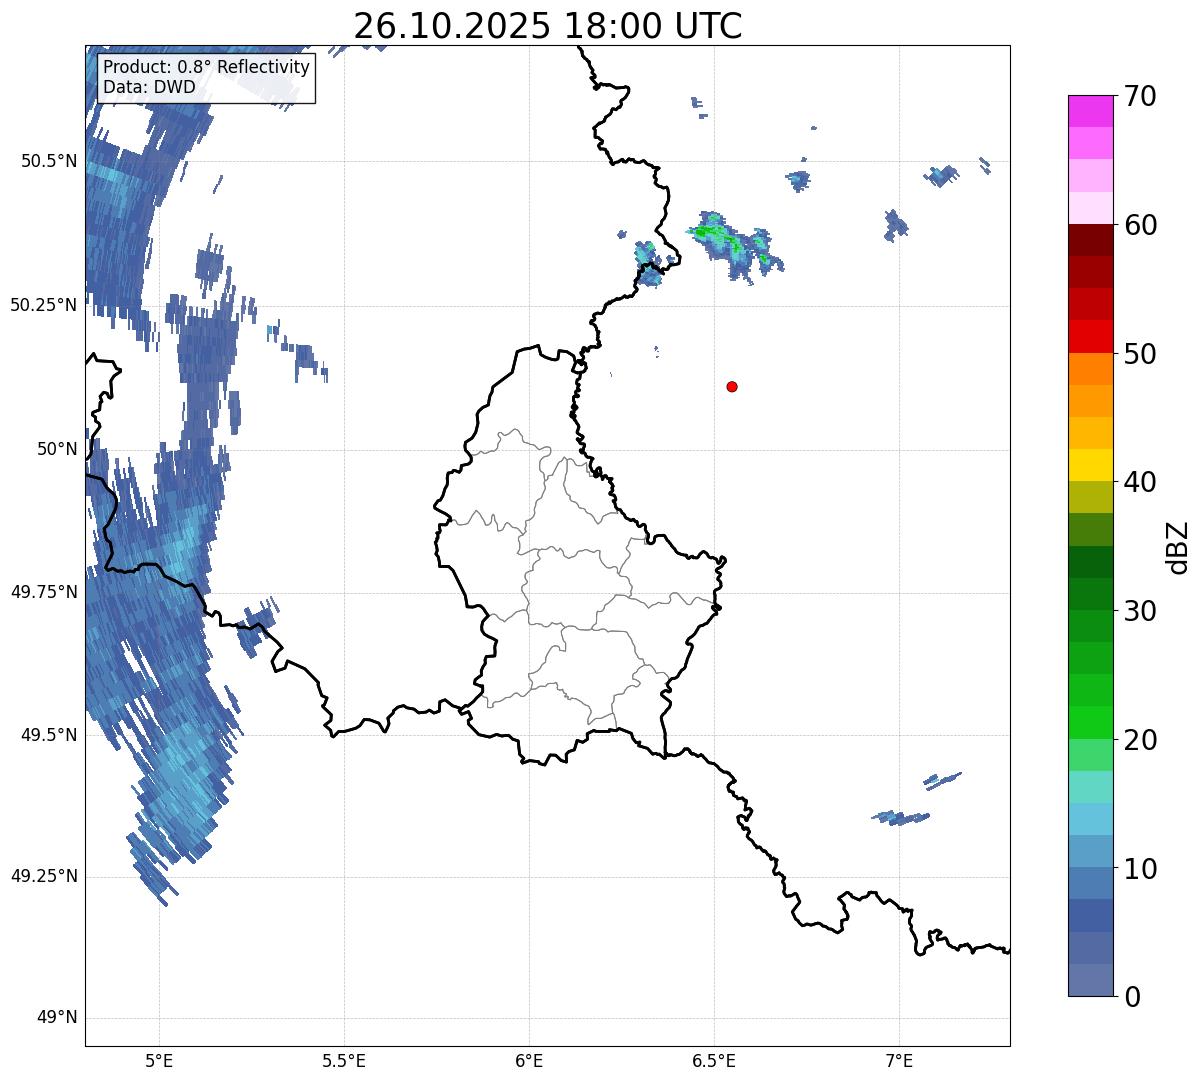Click the longitude label '5°E'

tap(159, 1060)
